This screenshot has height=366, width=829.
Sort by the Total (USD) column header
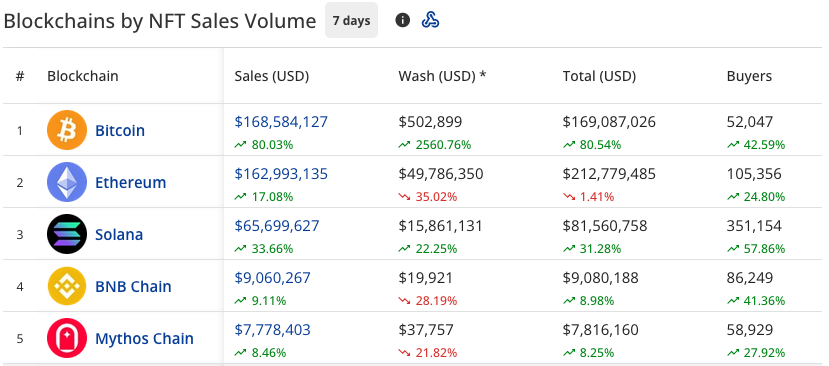pos(600,76)
